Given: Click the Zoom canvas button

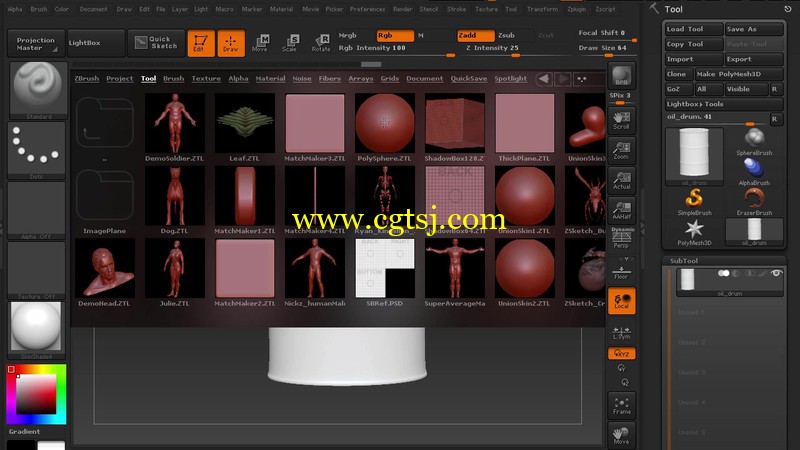Looking at the screenshot, I should [x=621, y=151].
